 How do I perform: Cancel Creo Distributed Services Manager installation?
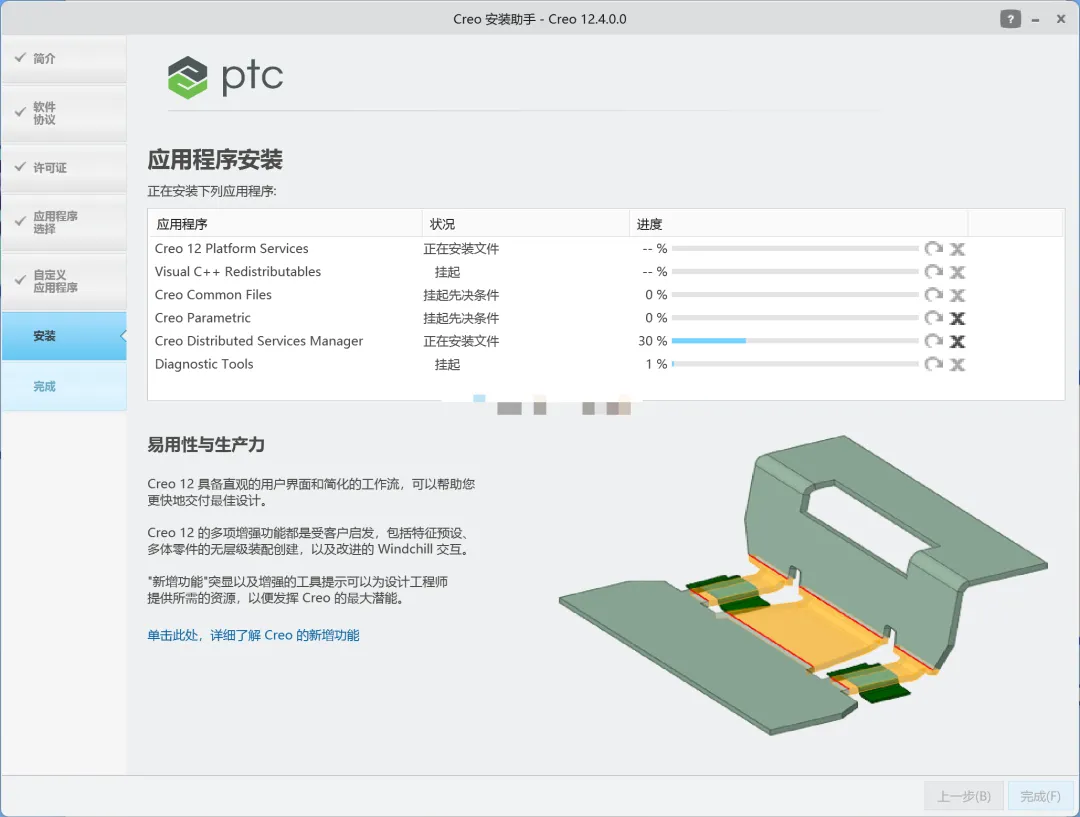pyautogui.click(x=957, y=342)
